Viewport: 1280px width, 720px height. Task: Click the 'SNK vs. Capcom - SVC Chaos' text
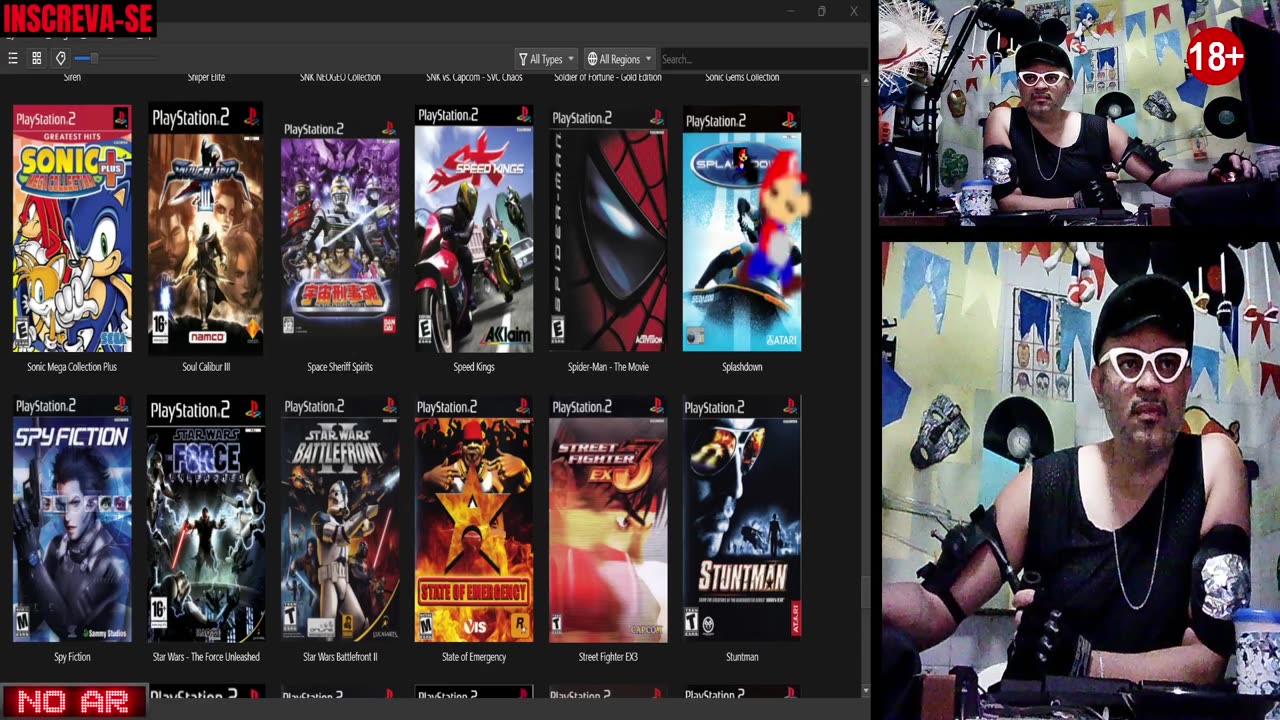474,77
